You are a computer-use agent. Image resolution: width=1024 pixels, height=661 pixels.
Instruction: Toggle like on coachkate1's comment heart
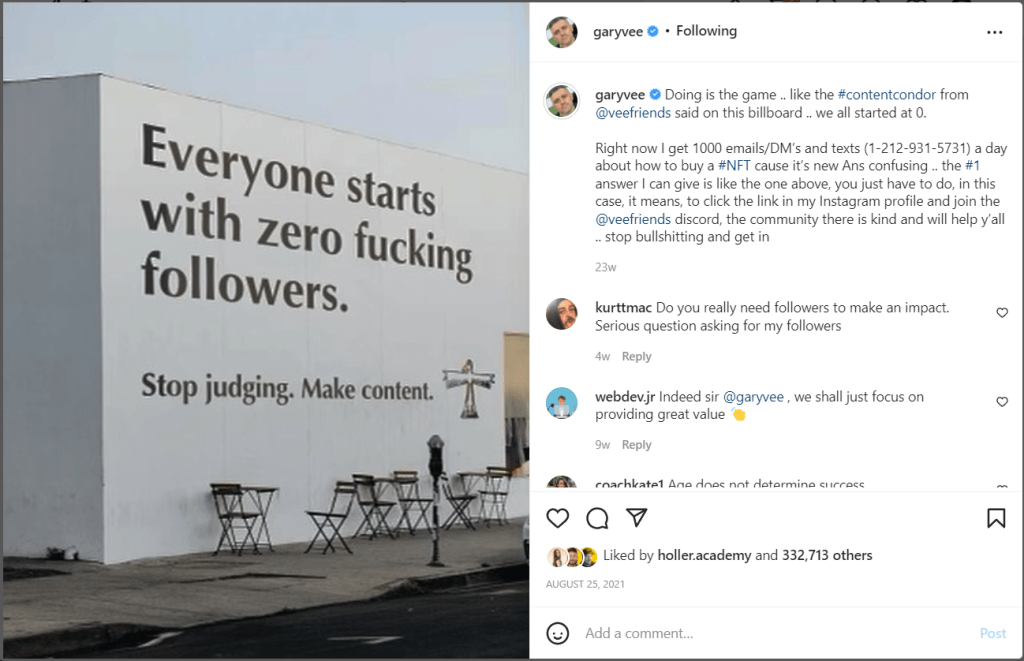click(1002, 487)
